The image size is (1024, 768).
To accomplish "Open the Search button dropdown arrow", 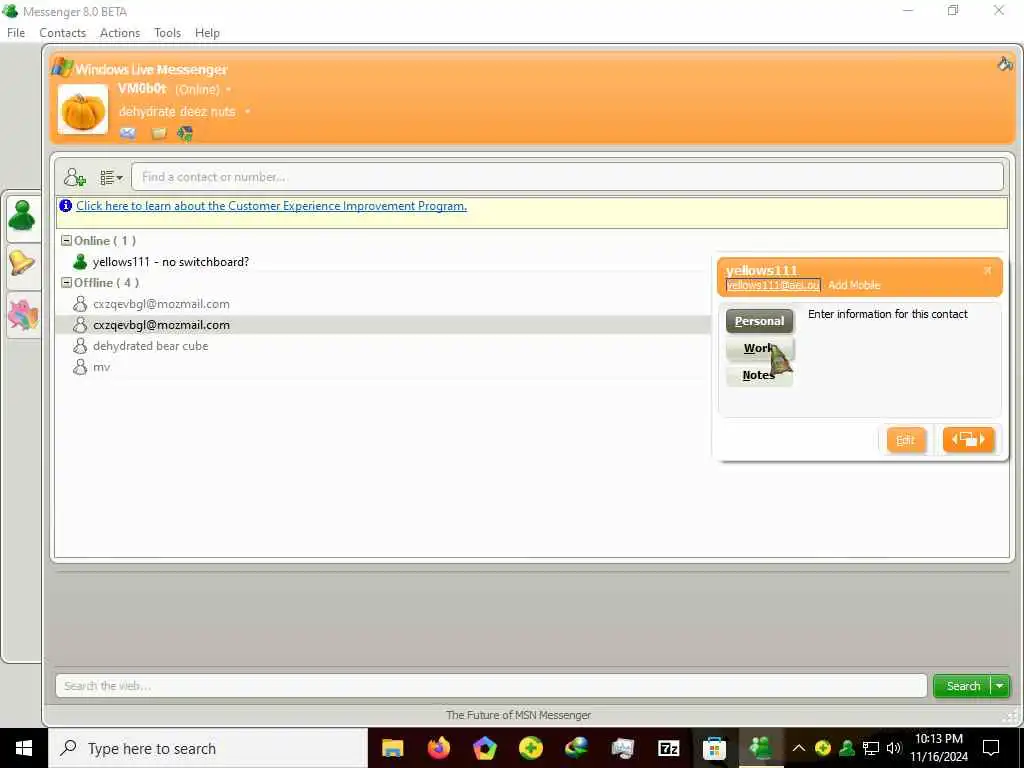I will pyautogui.click(x=1000, y=686).
